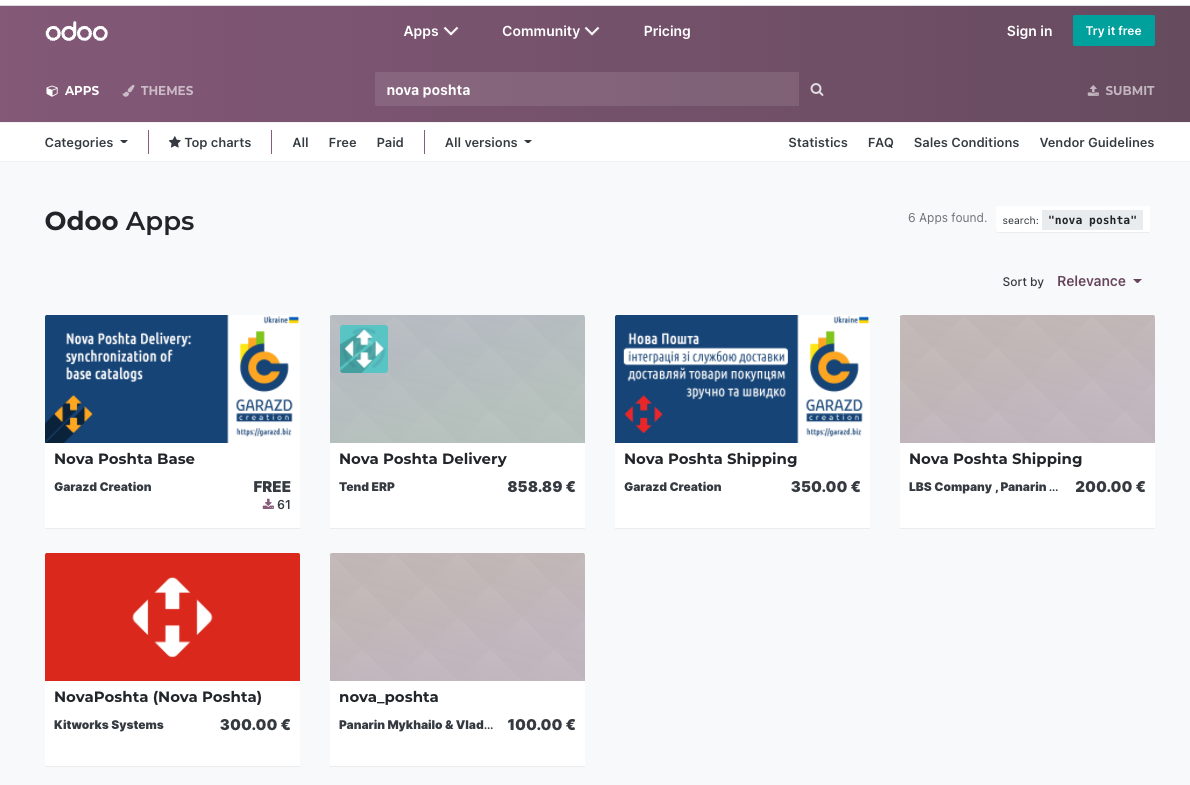Filter by Free apps
The image size is (1190, 785).
point(342,142)
